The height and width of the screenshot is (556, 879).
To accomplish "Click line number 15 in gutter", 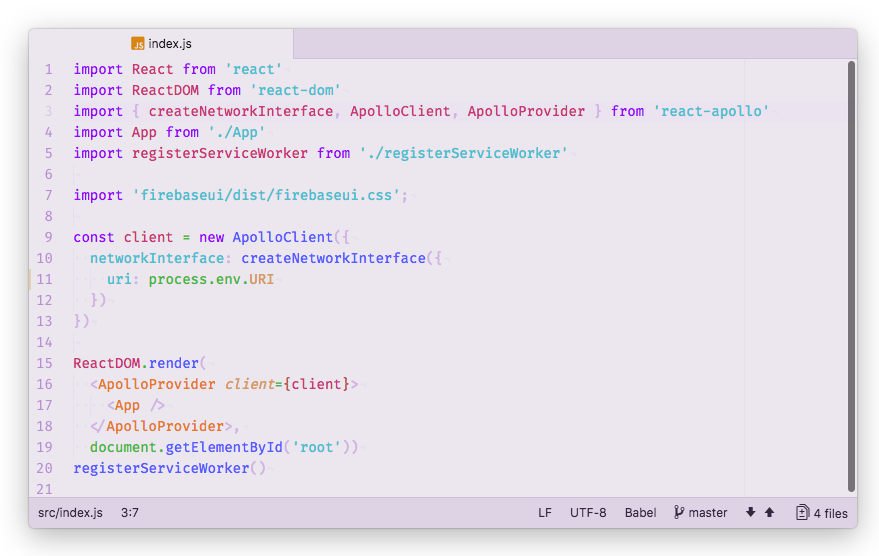I will pos(44,364).
